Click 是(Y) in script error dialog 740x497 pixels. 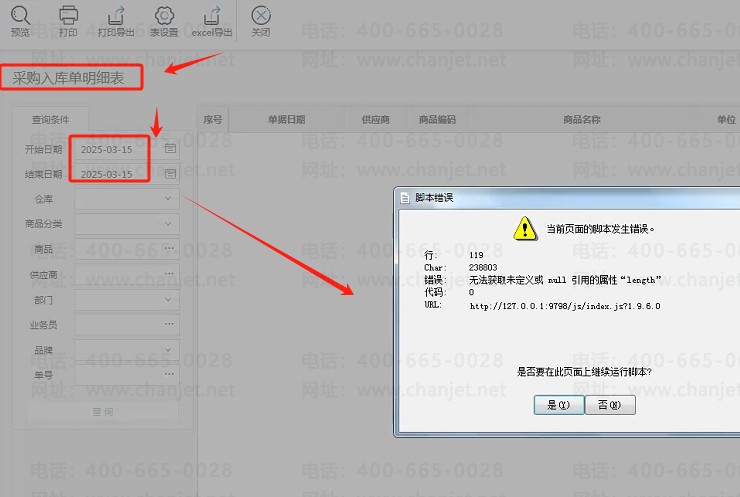click(558, 405)
